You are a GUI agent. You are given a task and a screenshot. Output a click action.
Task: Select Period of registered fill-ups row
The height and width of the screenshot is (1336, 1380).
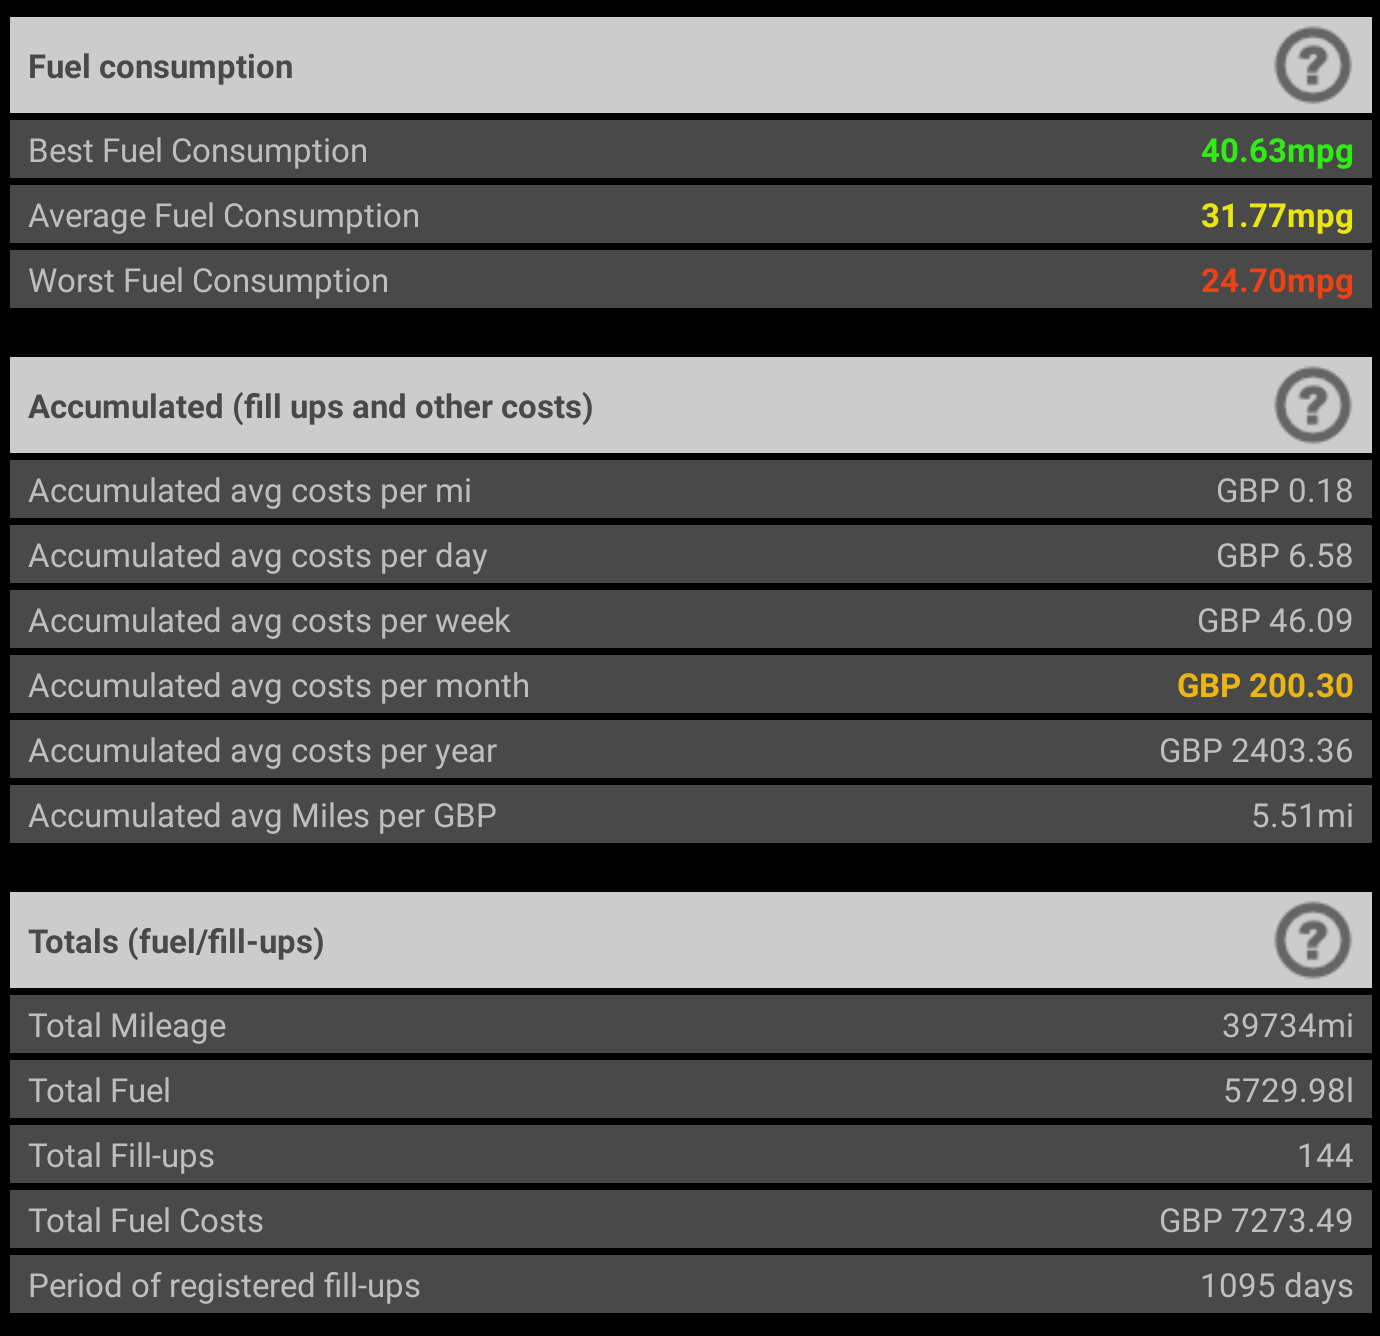690,1286
